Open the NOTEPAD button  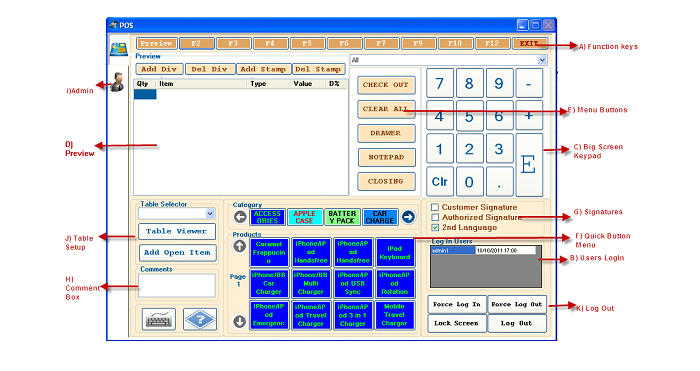pyautogui.click(x=386, y=157)
